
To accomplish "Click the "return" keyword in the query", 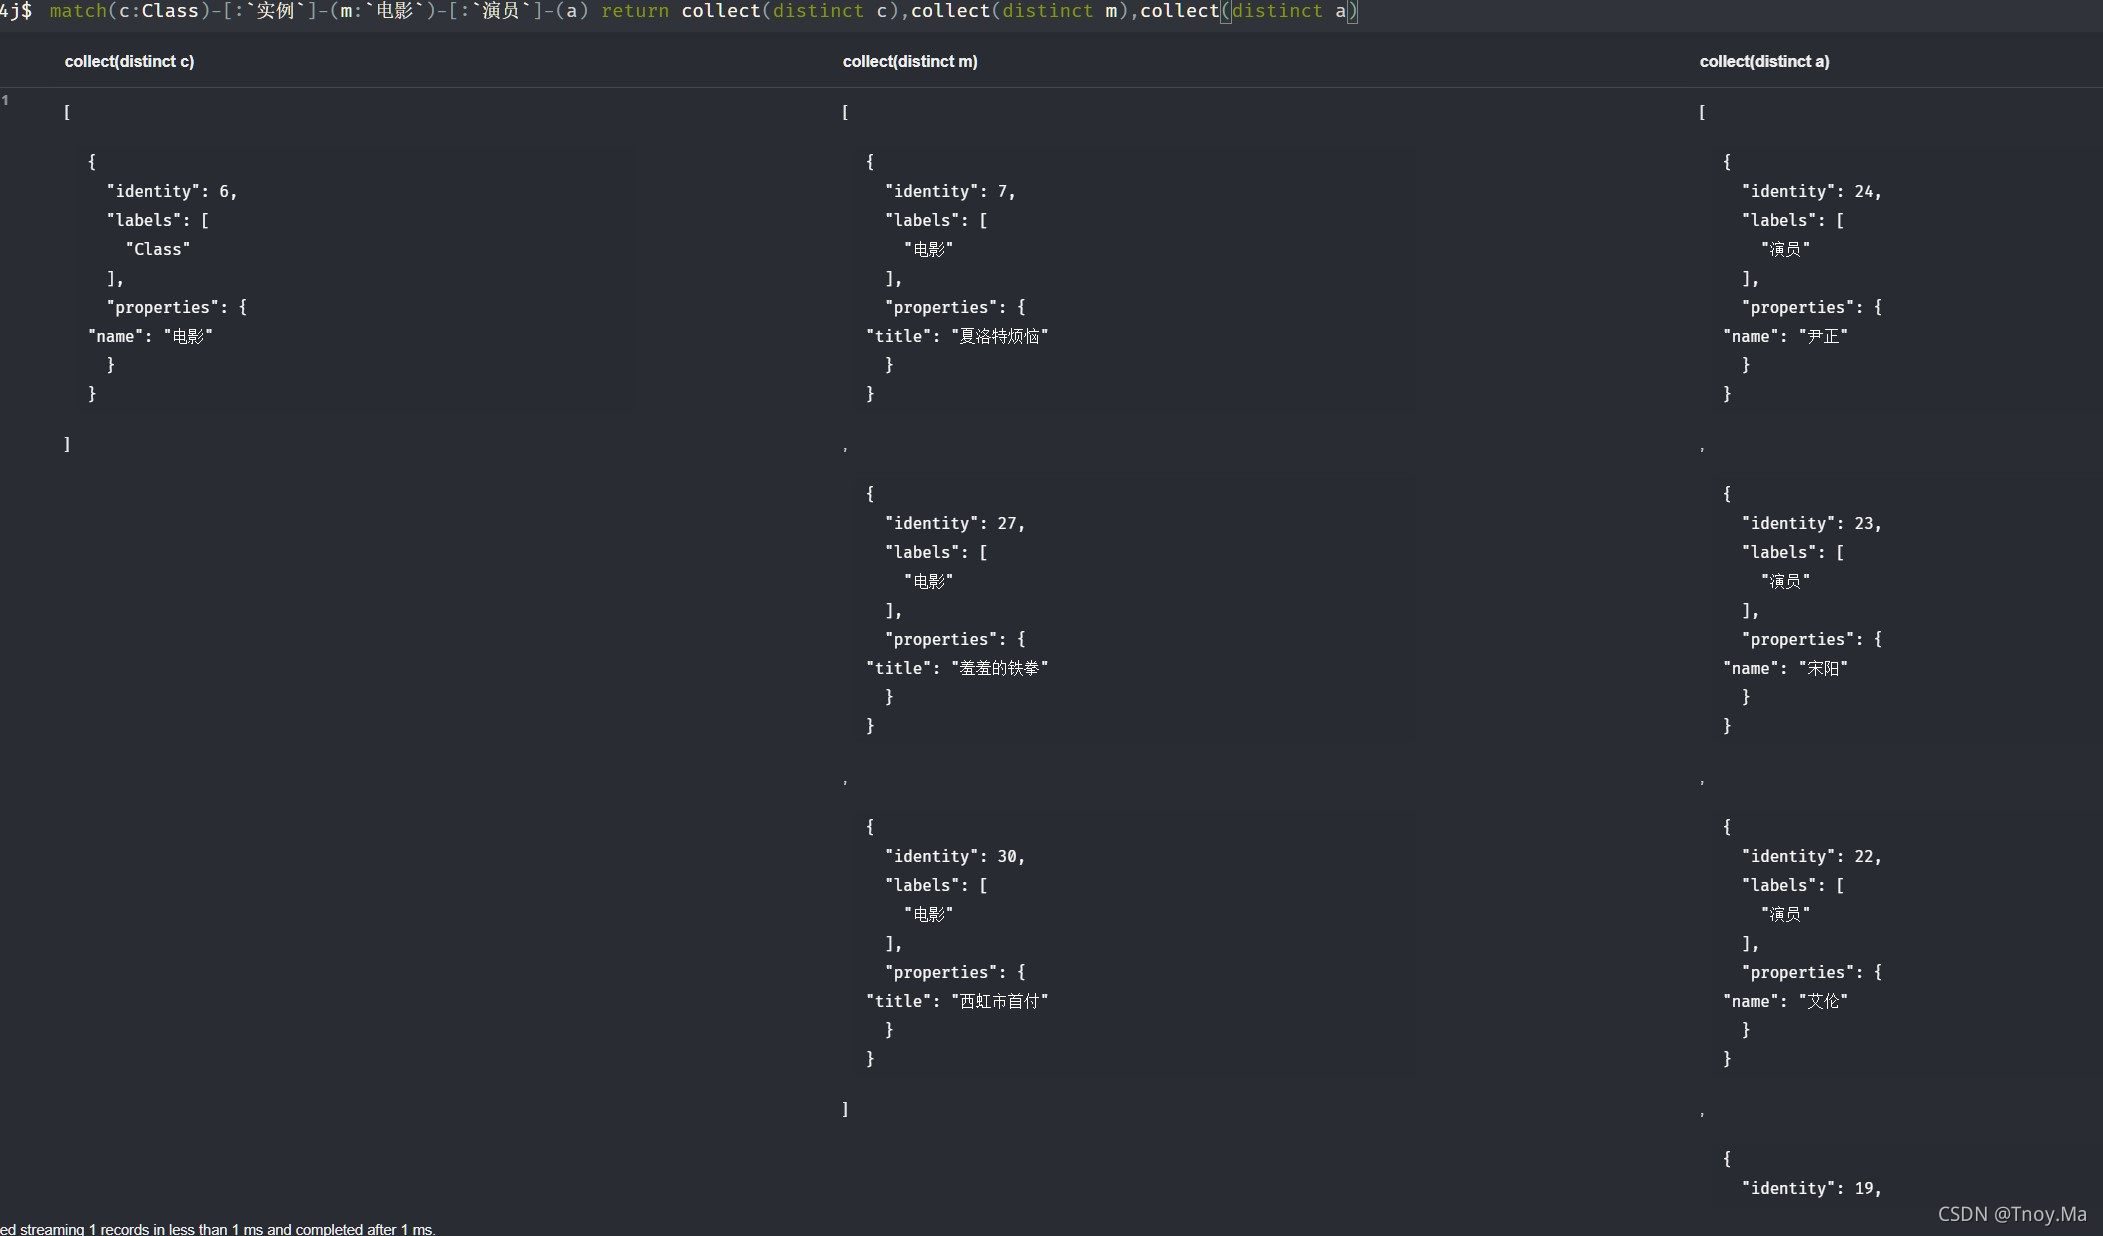I will tap(634, 11).
